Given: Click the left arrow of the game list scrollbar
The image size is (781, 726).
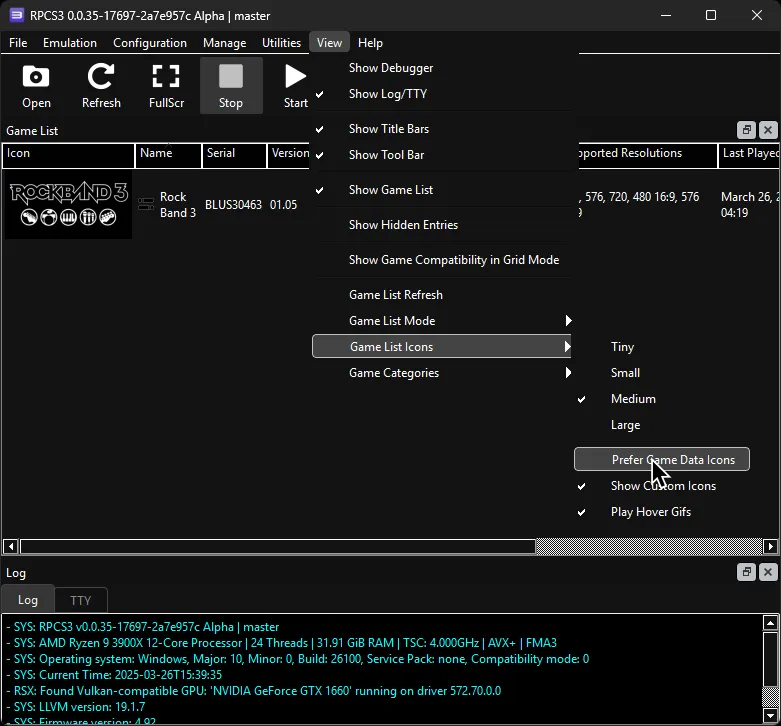Looking at the screenshot, I should click(x=10, y=546).
